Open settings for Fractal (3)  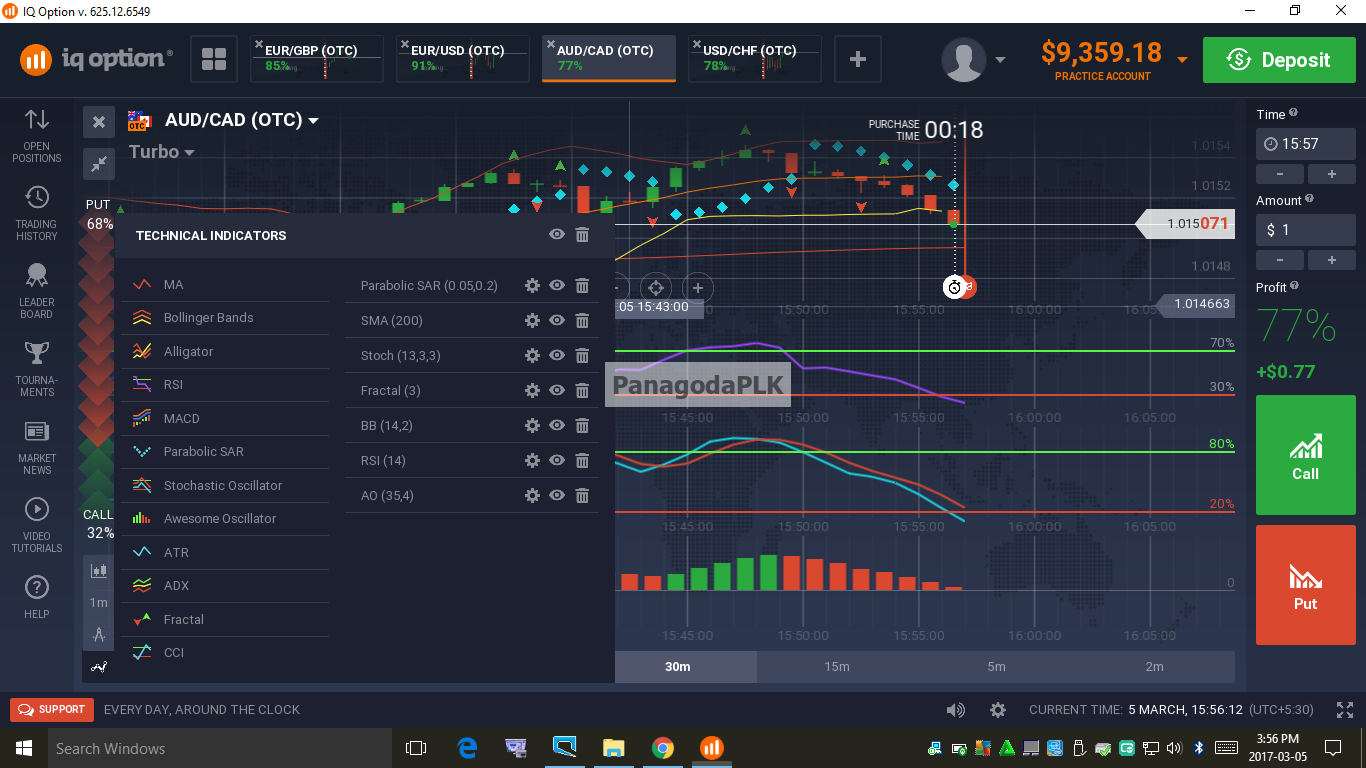point(532,390)
